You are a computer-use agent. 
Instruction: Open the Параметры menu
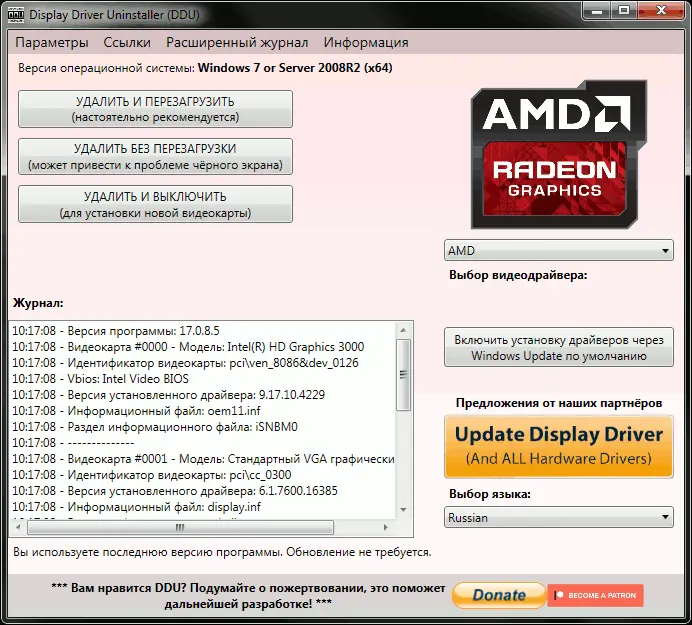(x=52, y=43)
